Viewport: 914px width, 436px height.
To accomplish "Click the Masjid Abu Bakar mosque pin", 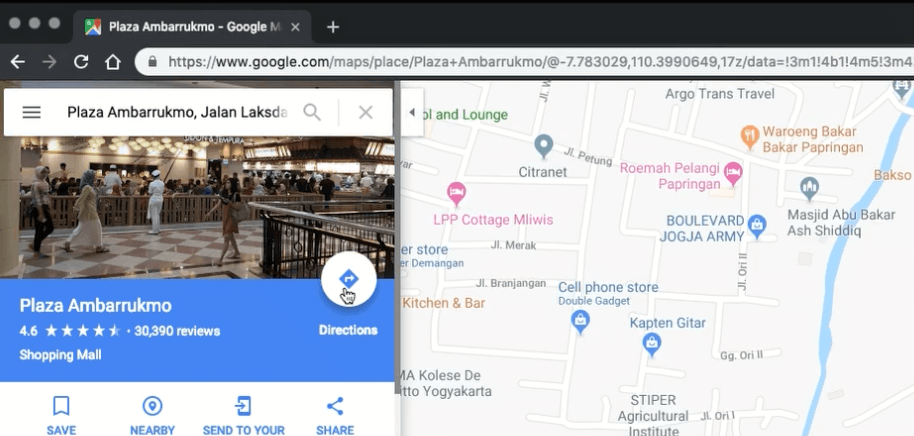I will pyautogui.click(x=809, y=189).
